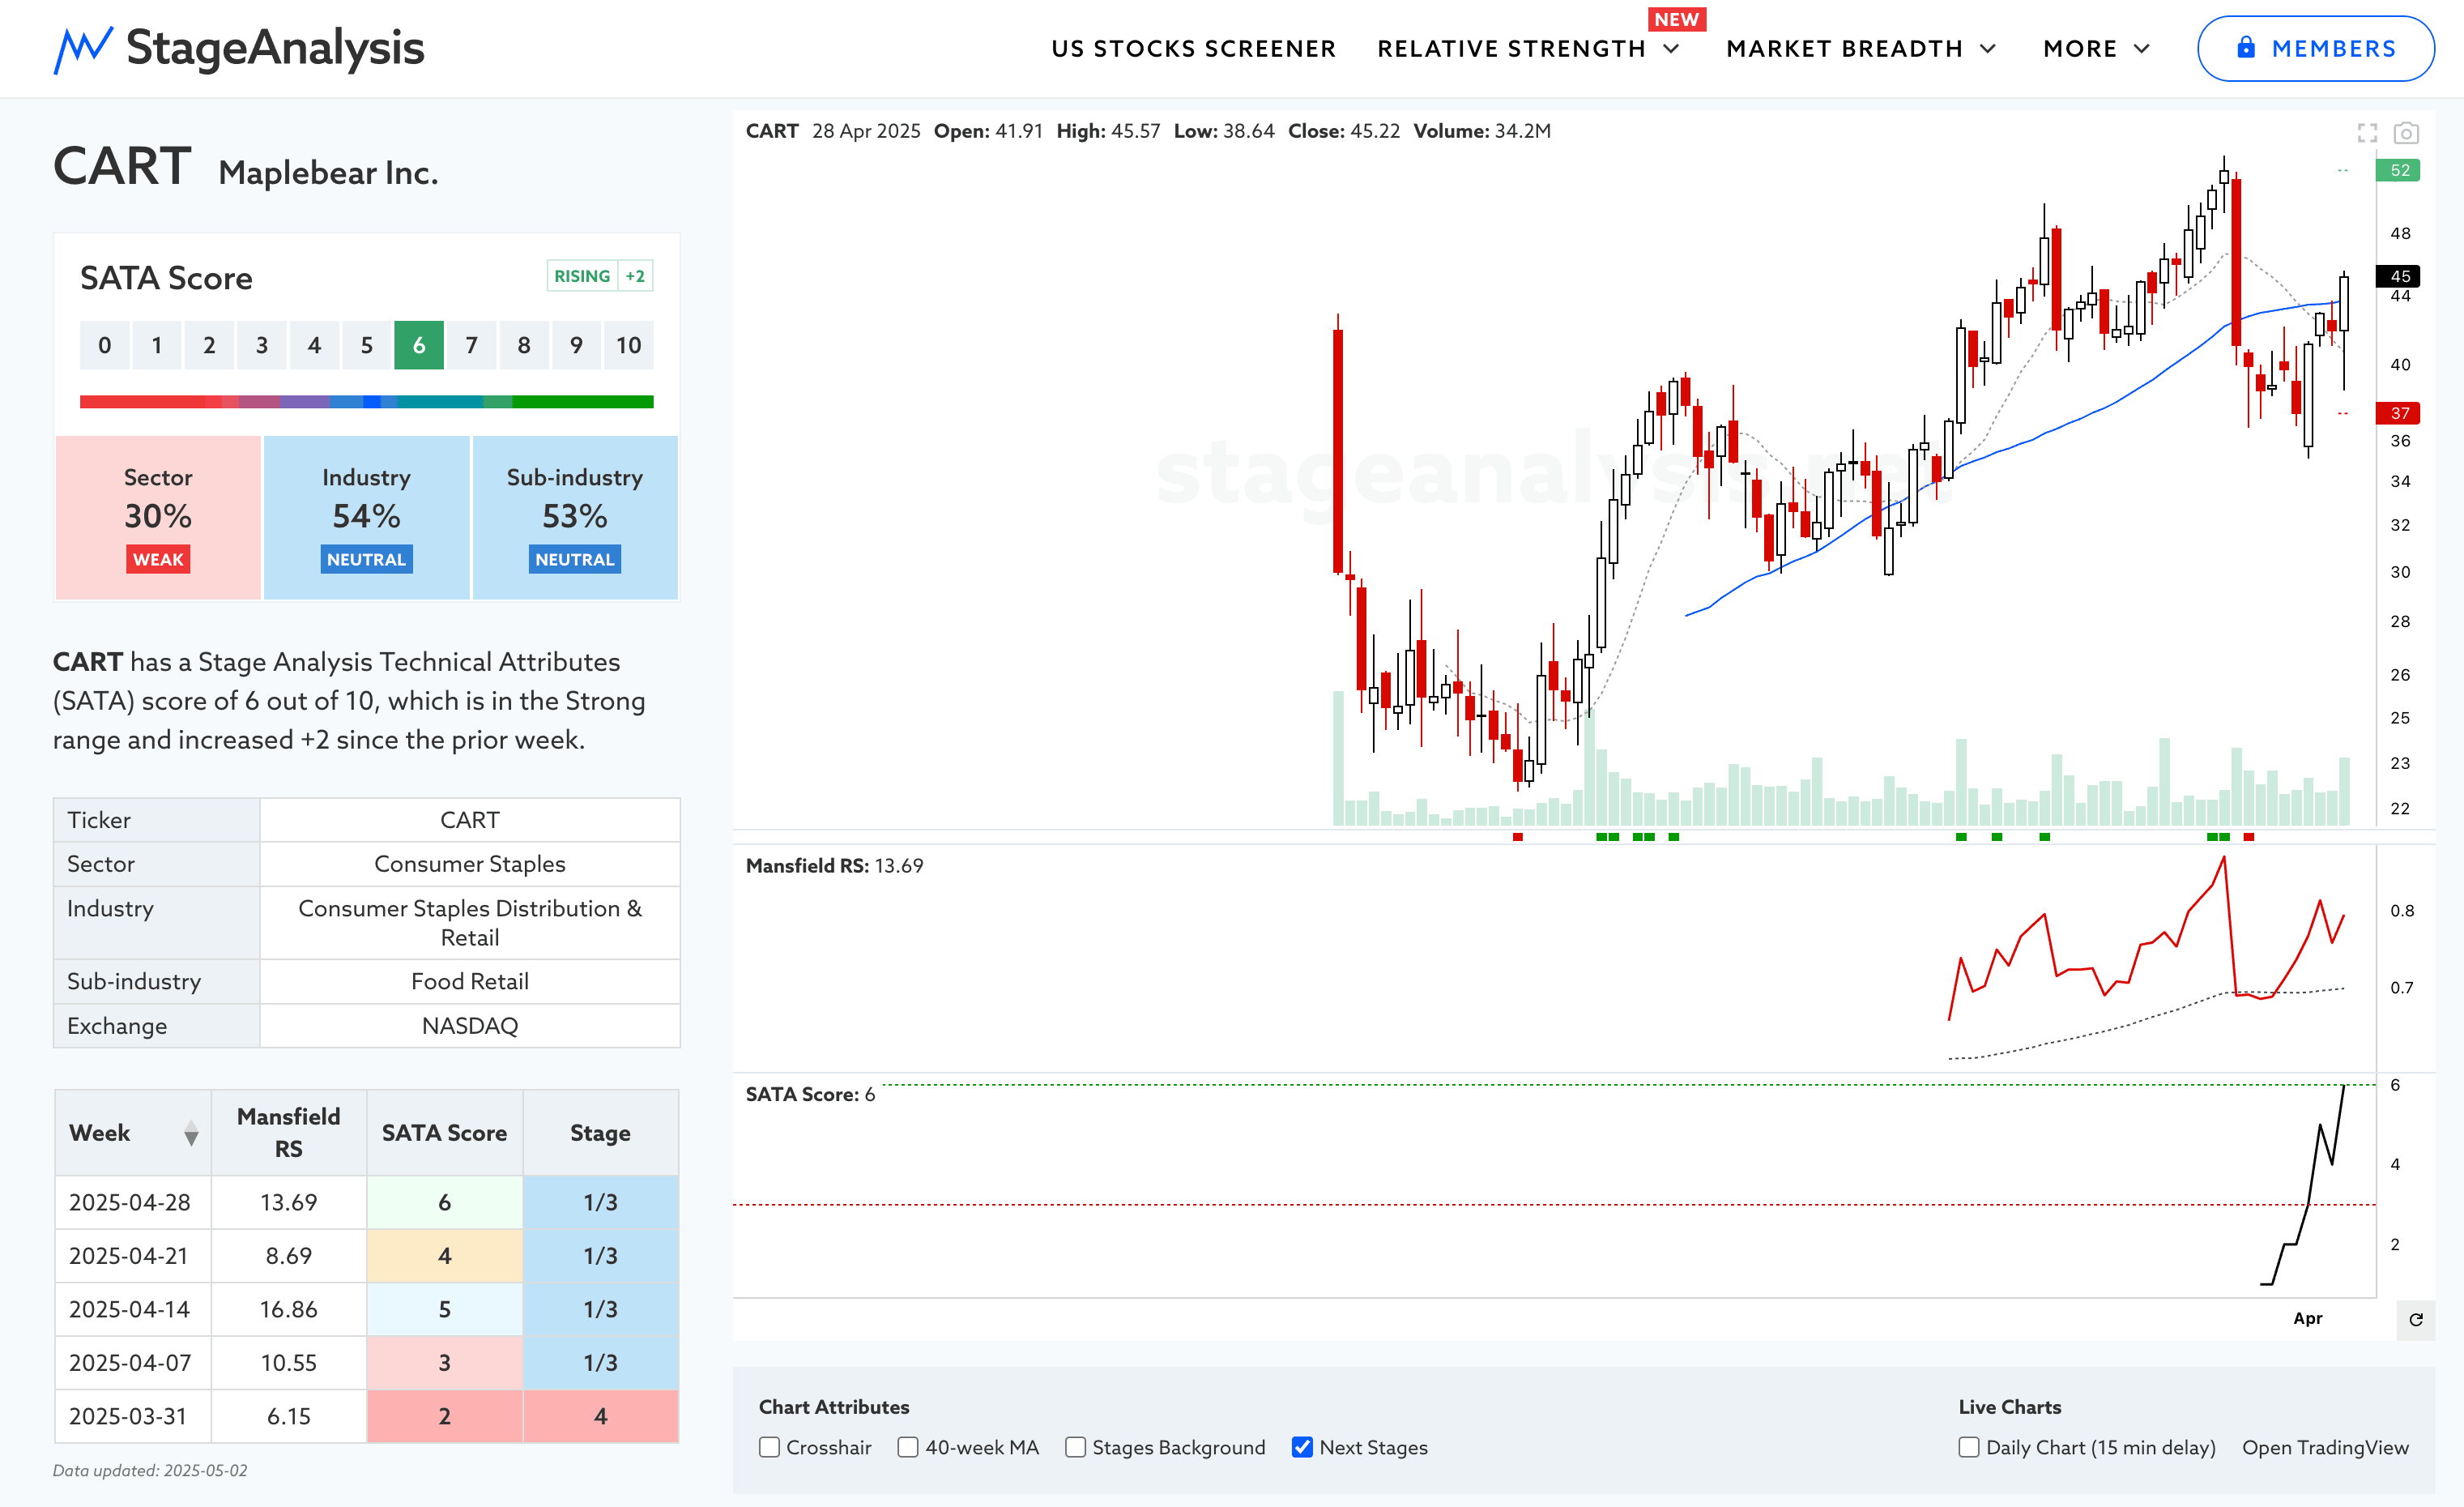This screenshot has width=2464, height=1507.
Task: Click the green 52 price label
Action: (2399, 170)
